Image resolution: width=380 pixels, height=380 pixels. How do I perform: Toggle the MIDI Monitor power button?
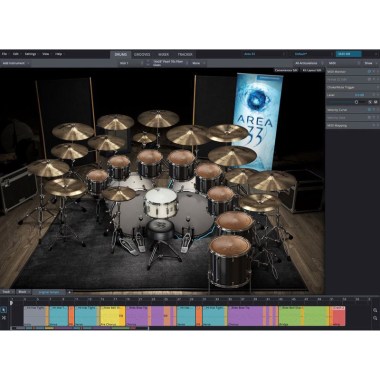point(369,72)
